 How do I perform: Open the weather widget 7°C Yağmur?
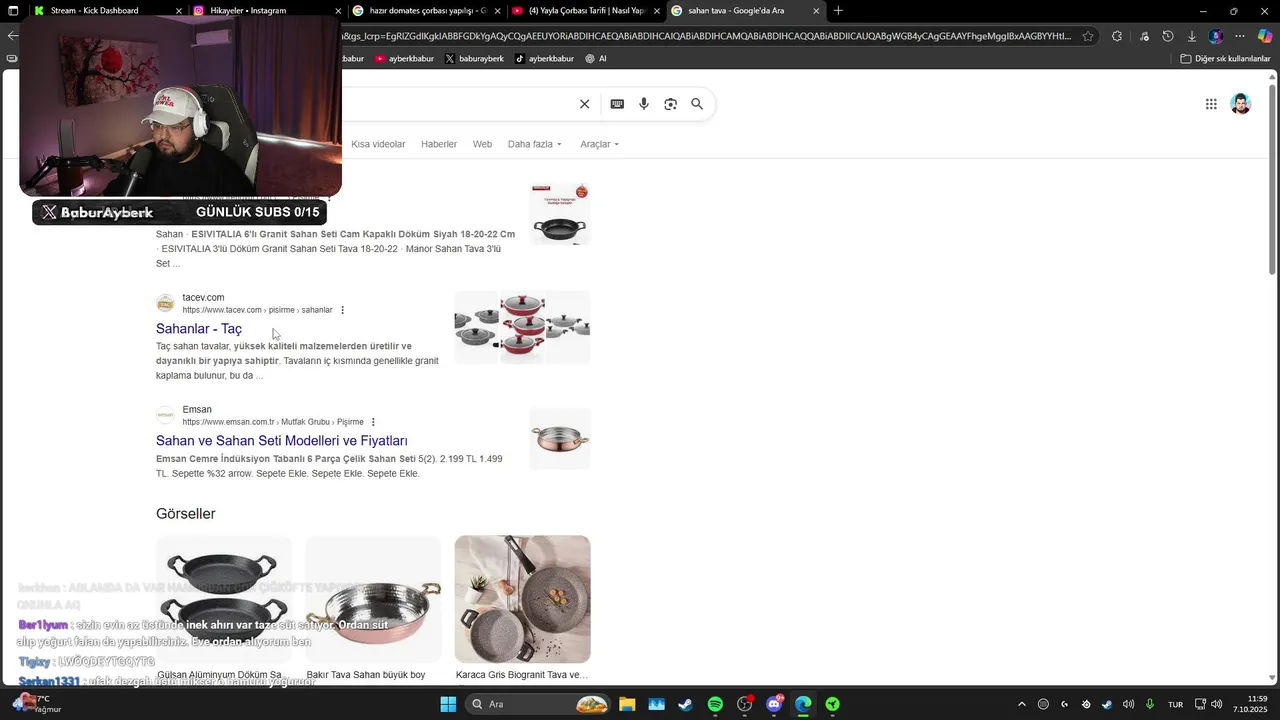click(x=40, y=704)
